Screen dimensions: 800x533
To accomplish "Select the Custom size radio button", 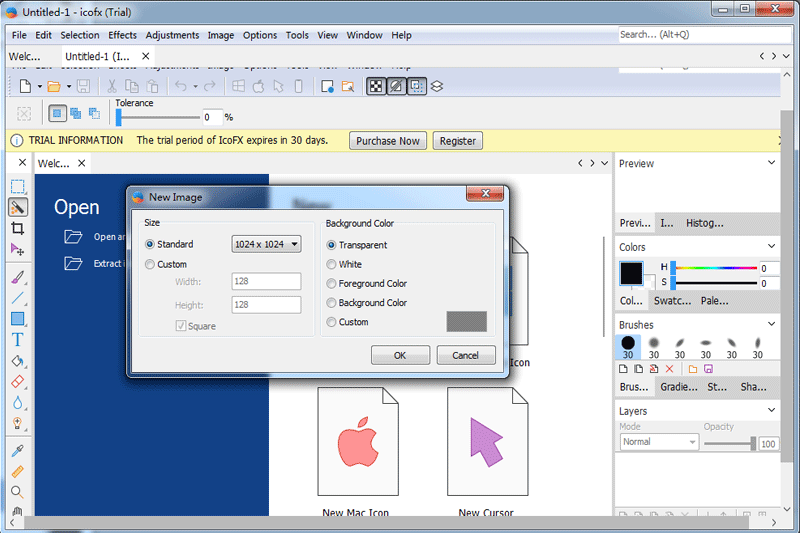I will pos(149,264).
